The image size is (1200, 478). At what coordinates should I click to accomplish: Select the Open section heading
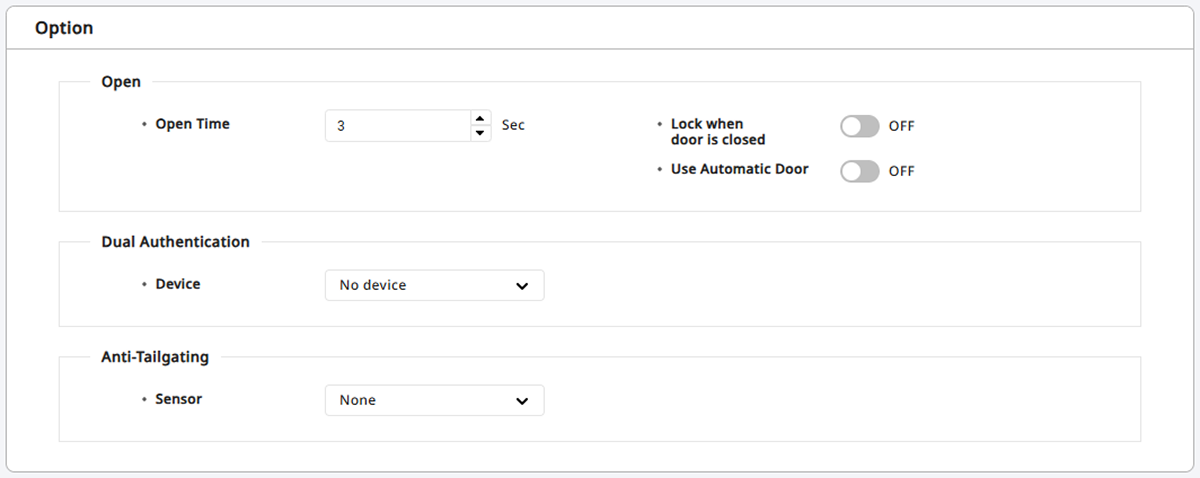click(x=121, y=82)
